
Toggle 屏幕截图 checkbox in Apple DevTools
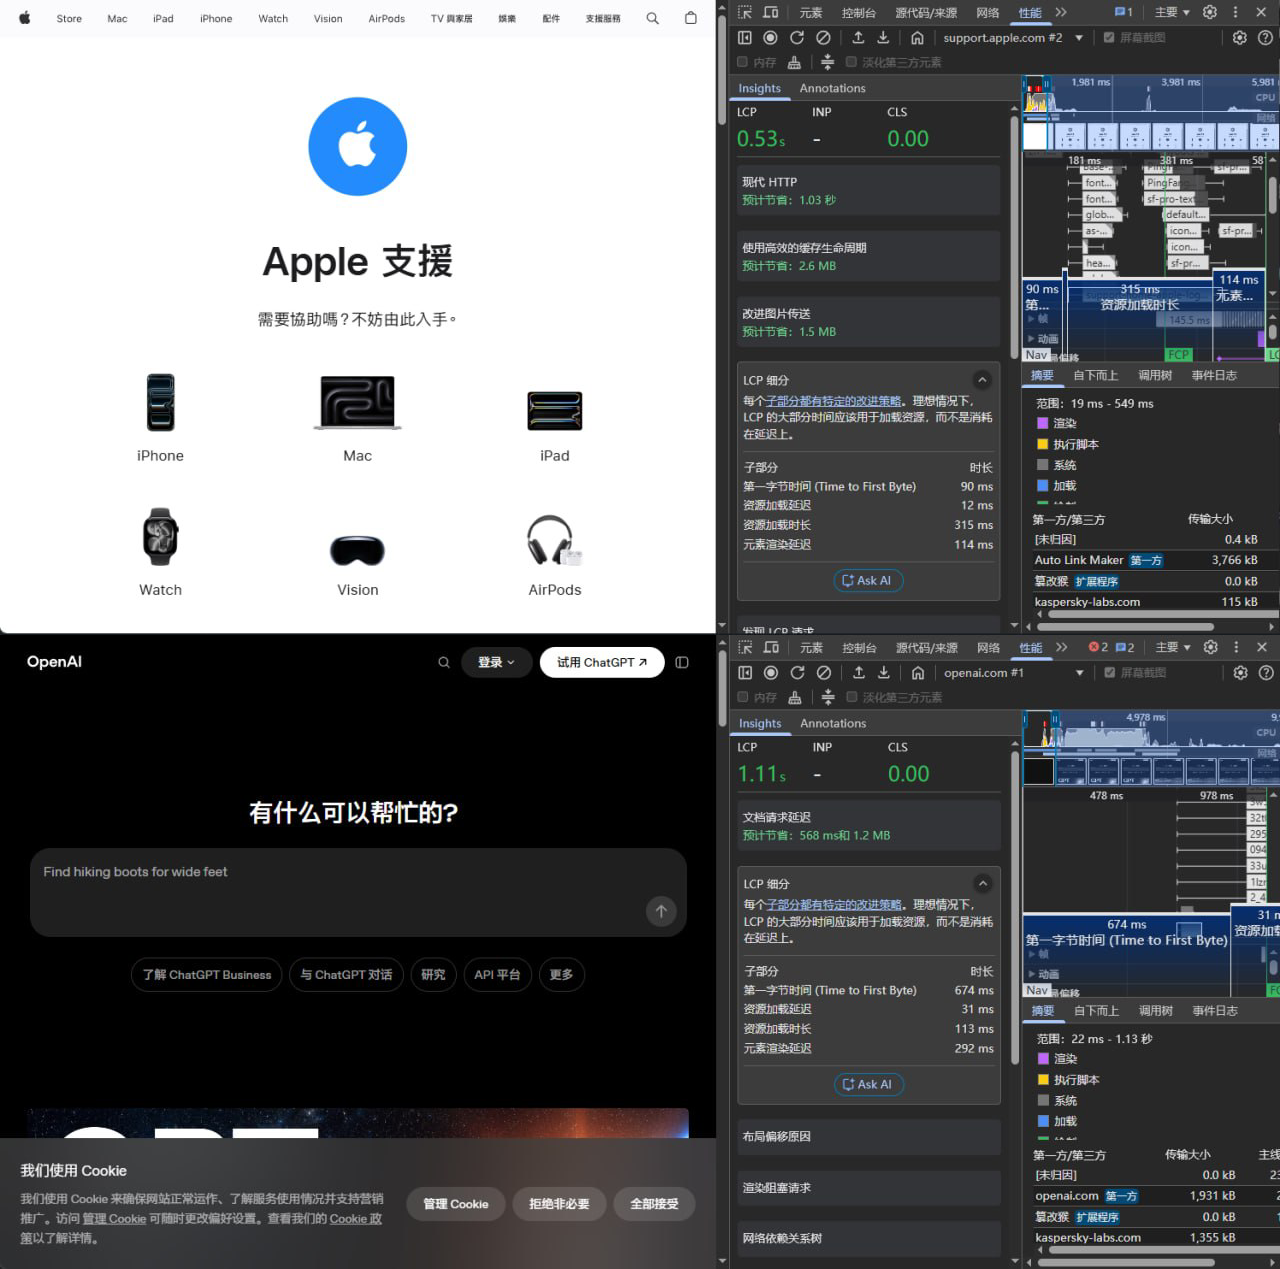click(x=1109, y=37)
